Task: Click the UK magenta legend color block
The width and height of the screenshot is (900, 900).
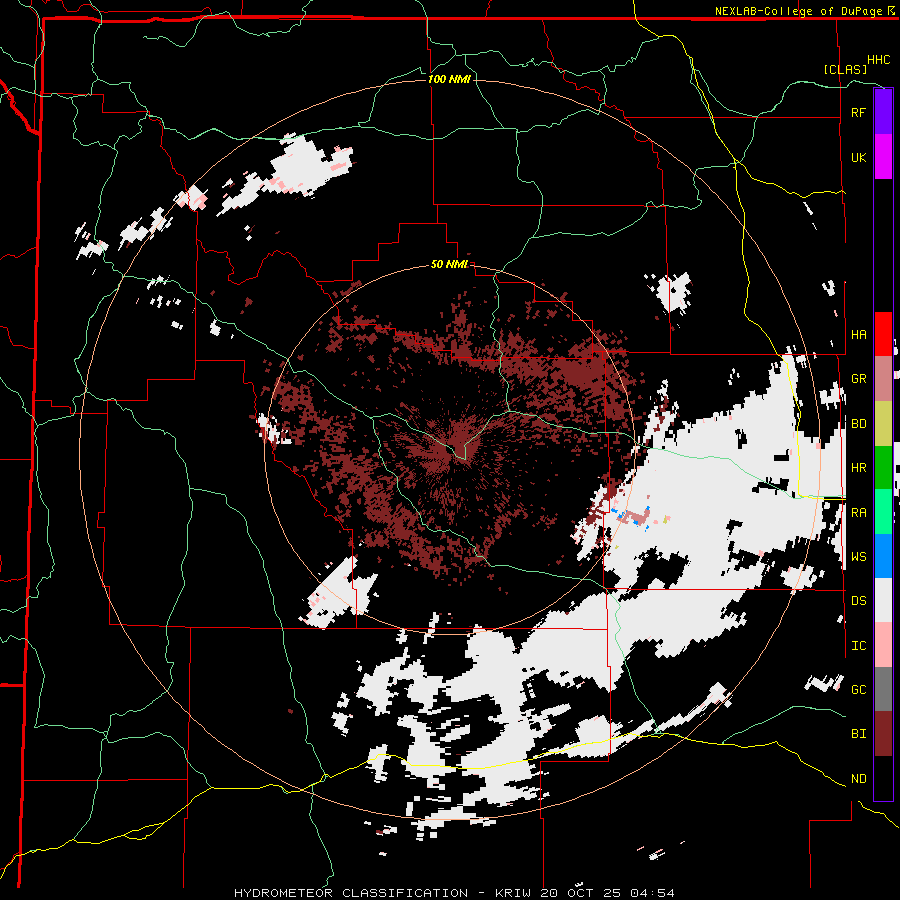Action: point(883,157)
